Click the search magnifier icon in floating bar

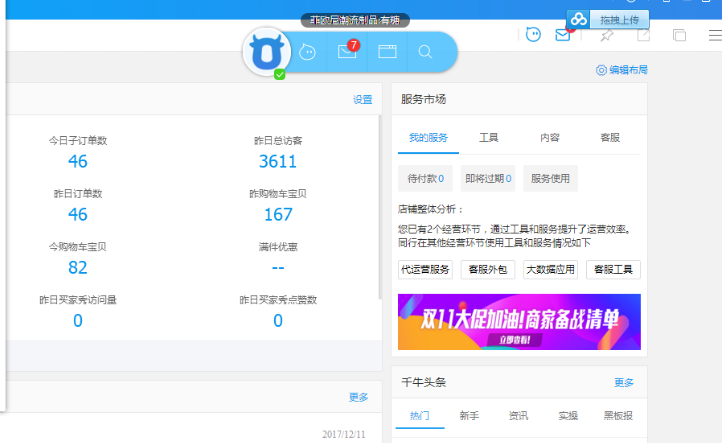point(426,52)
